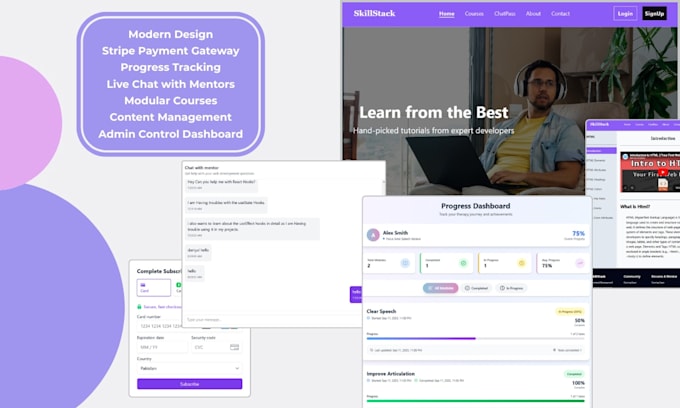
Task: Click the Progress Dashboard heading
Action: [476, 206]
